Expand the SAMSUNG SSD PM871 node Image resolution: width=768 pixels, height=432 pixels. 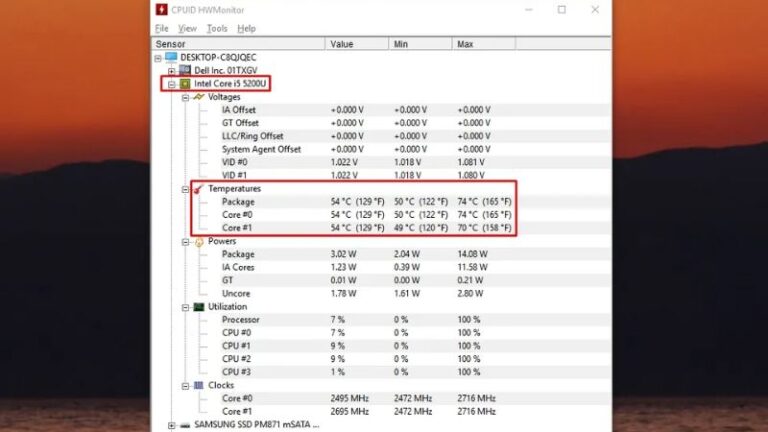[171, 426]
